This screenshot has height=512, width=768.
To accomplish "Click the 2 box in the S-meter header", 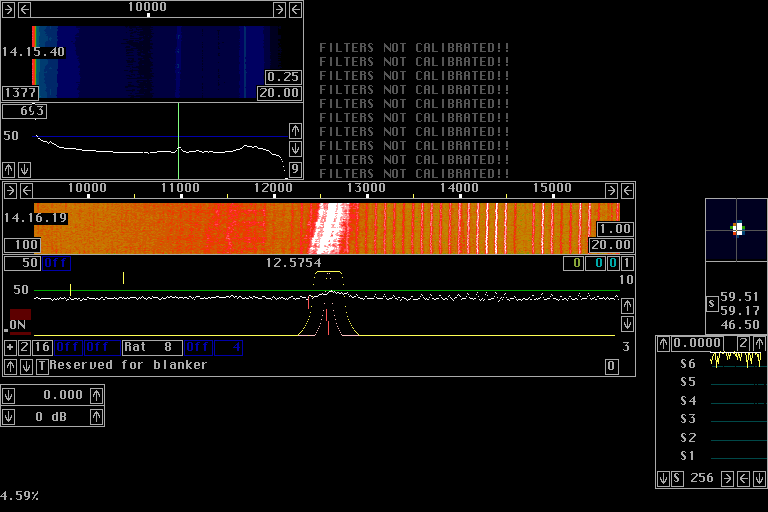I will pyautogui.click(x=744, y=343).
